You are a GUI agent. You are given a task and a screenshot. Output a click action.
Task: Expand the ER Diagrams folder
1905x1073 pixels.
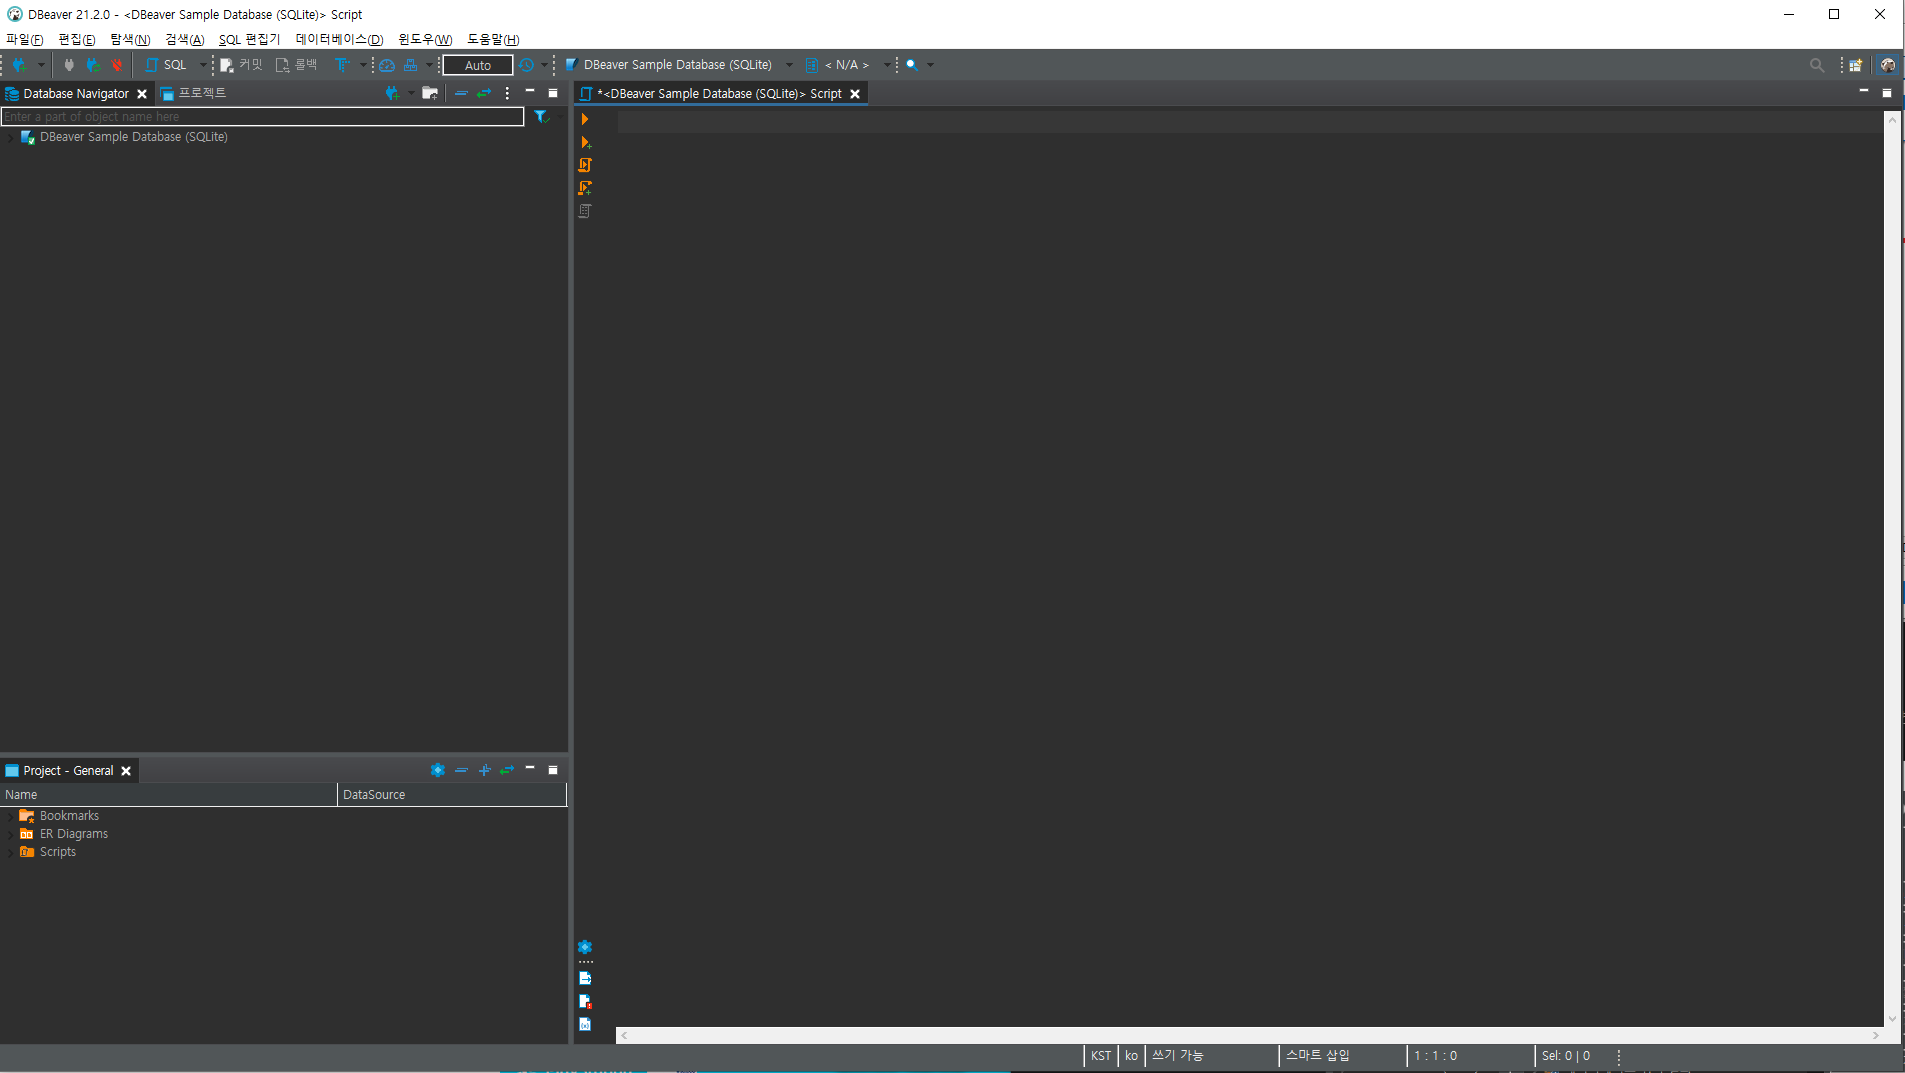click(x=10, y=835)
